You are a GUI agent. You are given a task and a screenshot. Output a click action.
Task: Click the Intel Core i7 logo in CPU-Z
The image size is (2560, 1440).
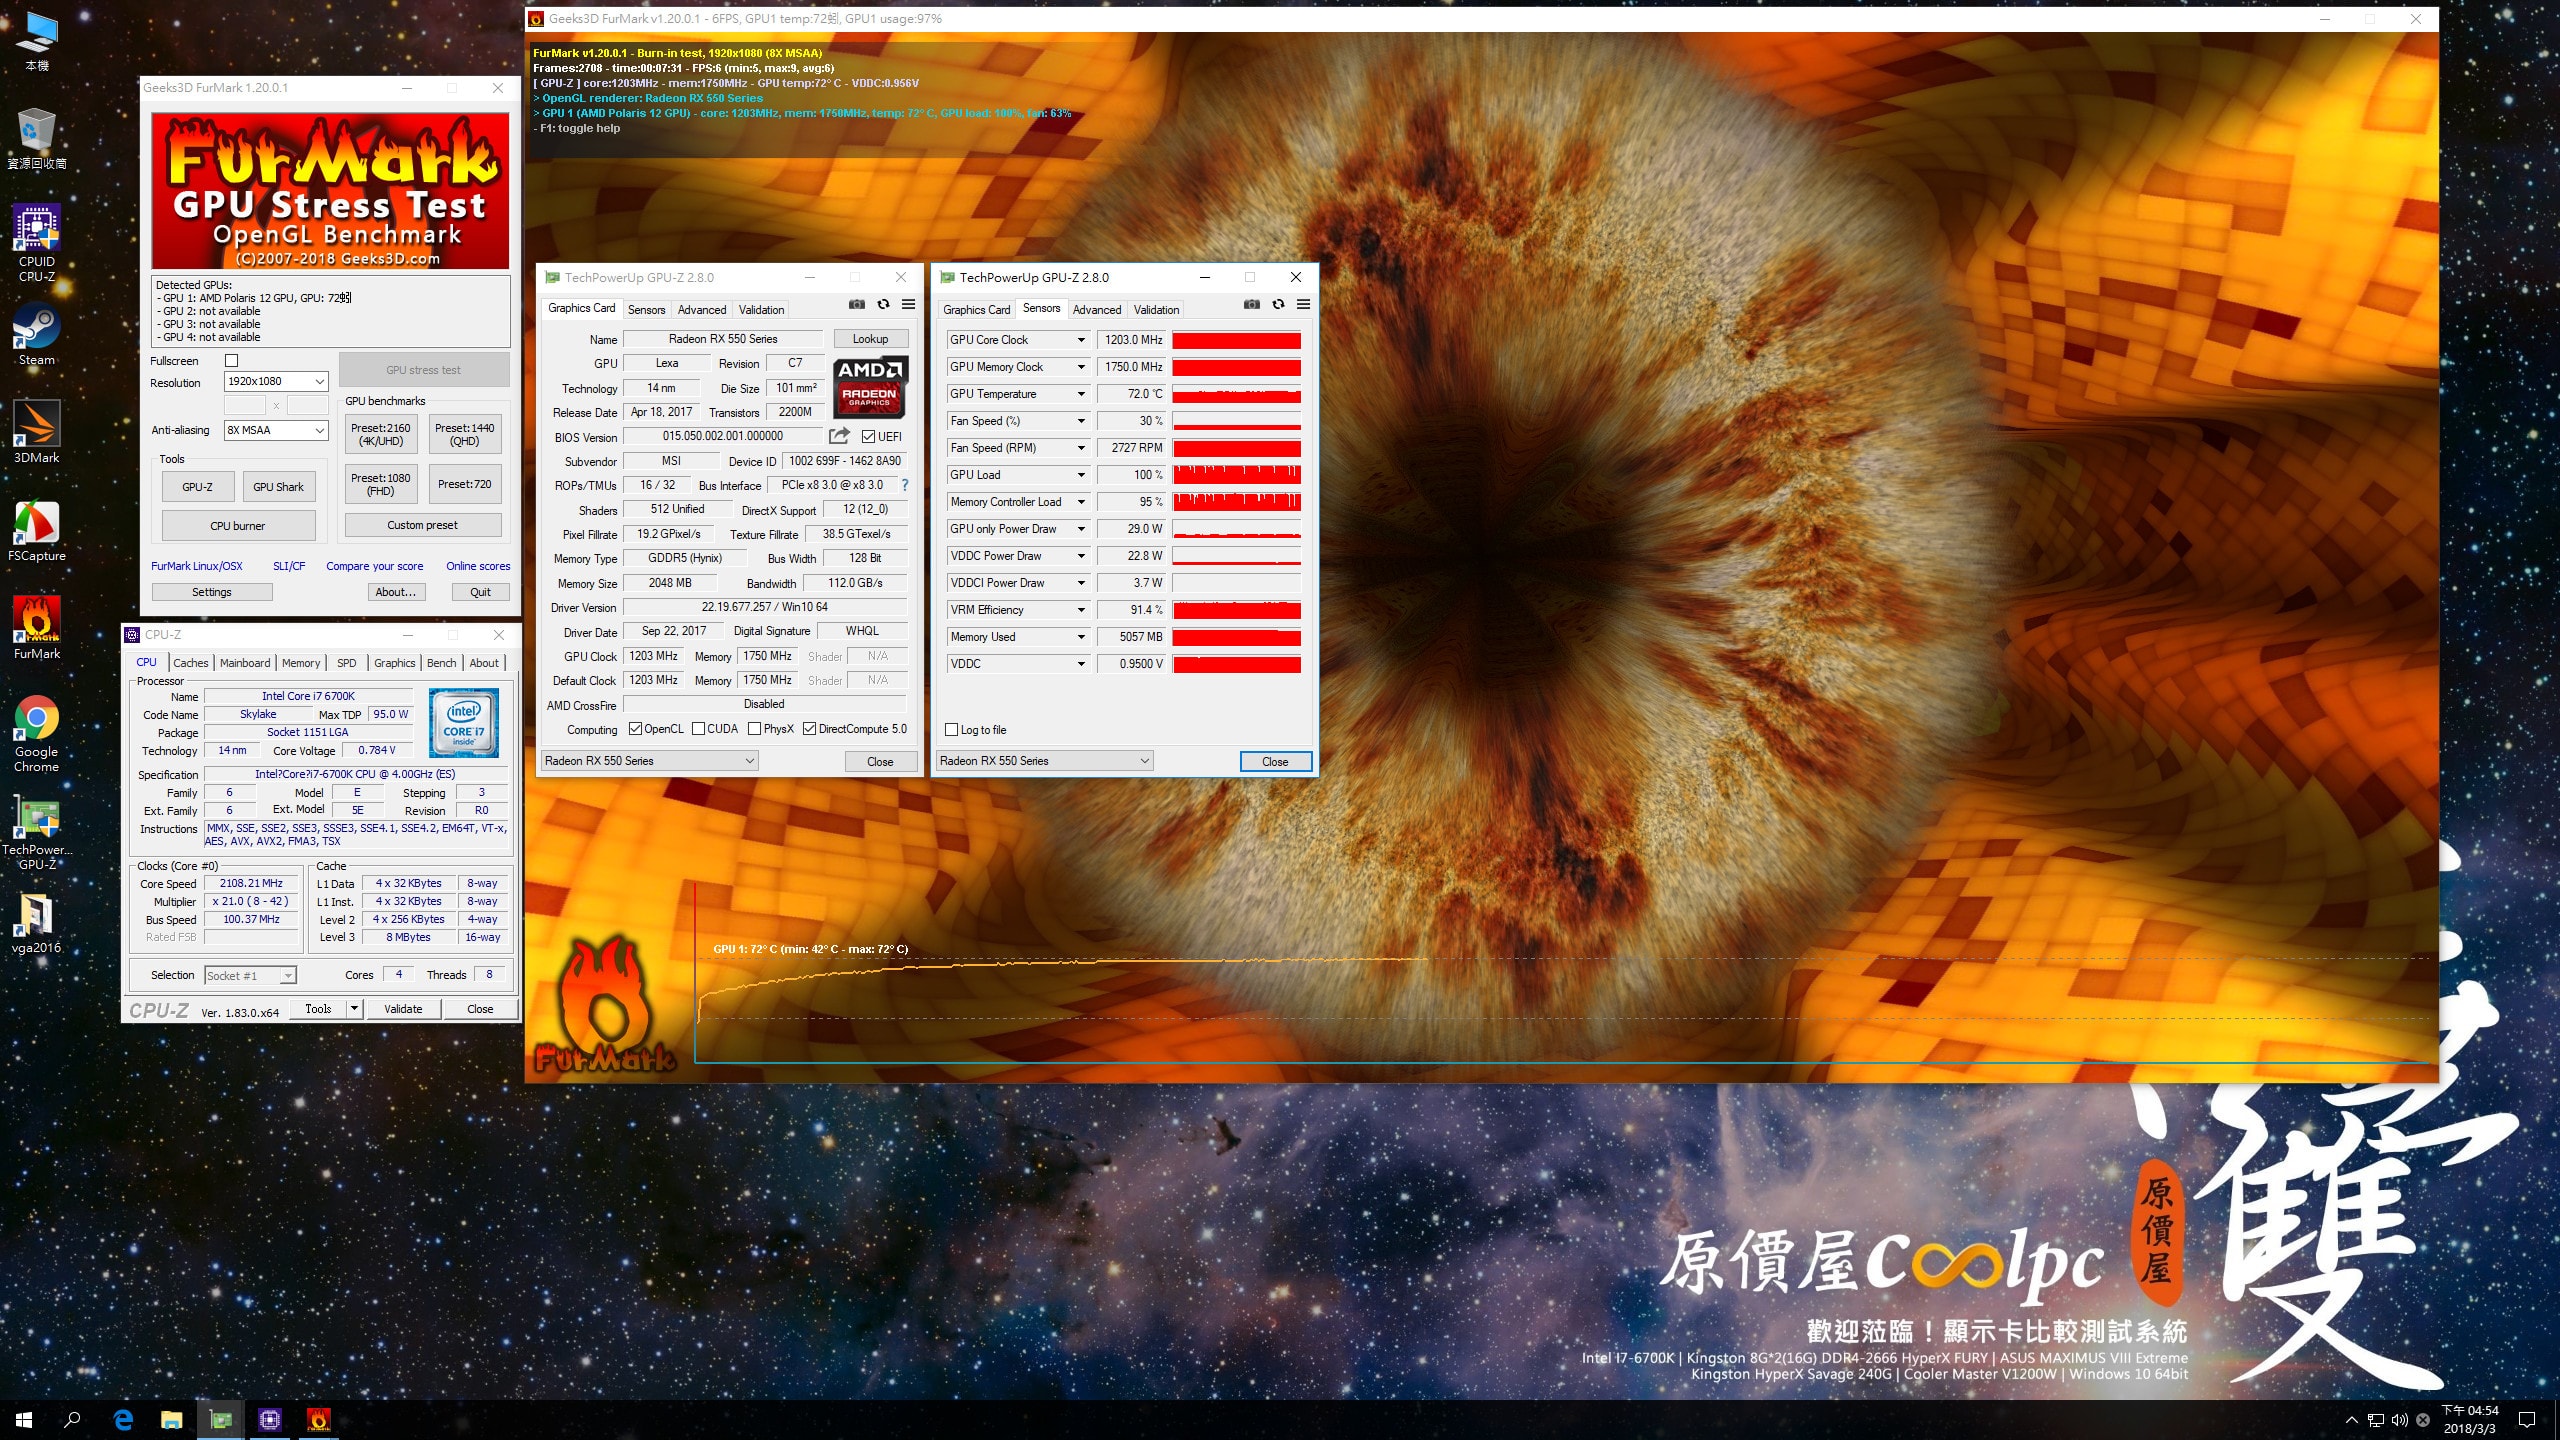(463, 722)
